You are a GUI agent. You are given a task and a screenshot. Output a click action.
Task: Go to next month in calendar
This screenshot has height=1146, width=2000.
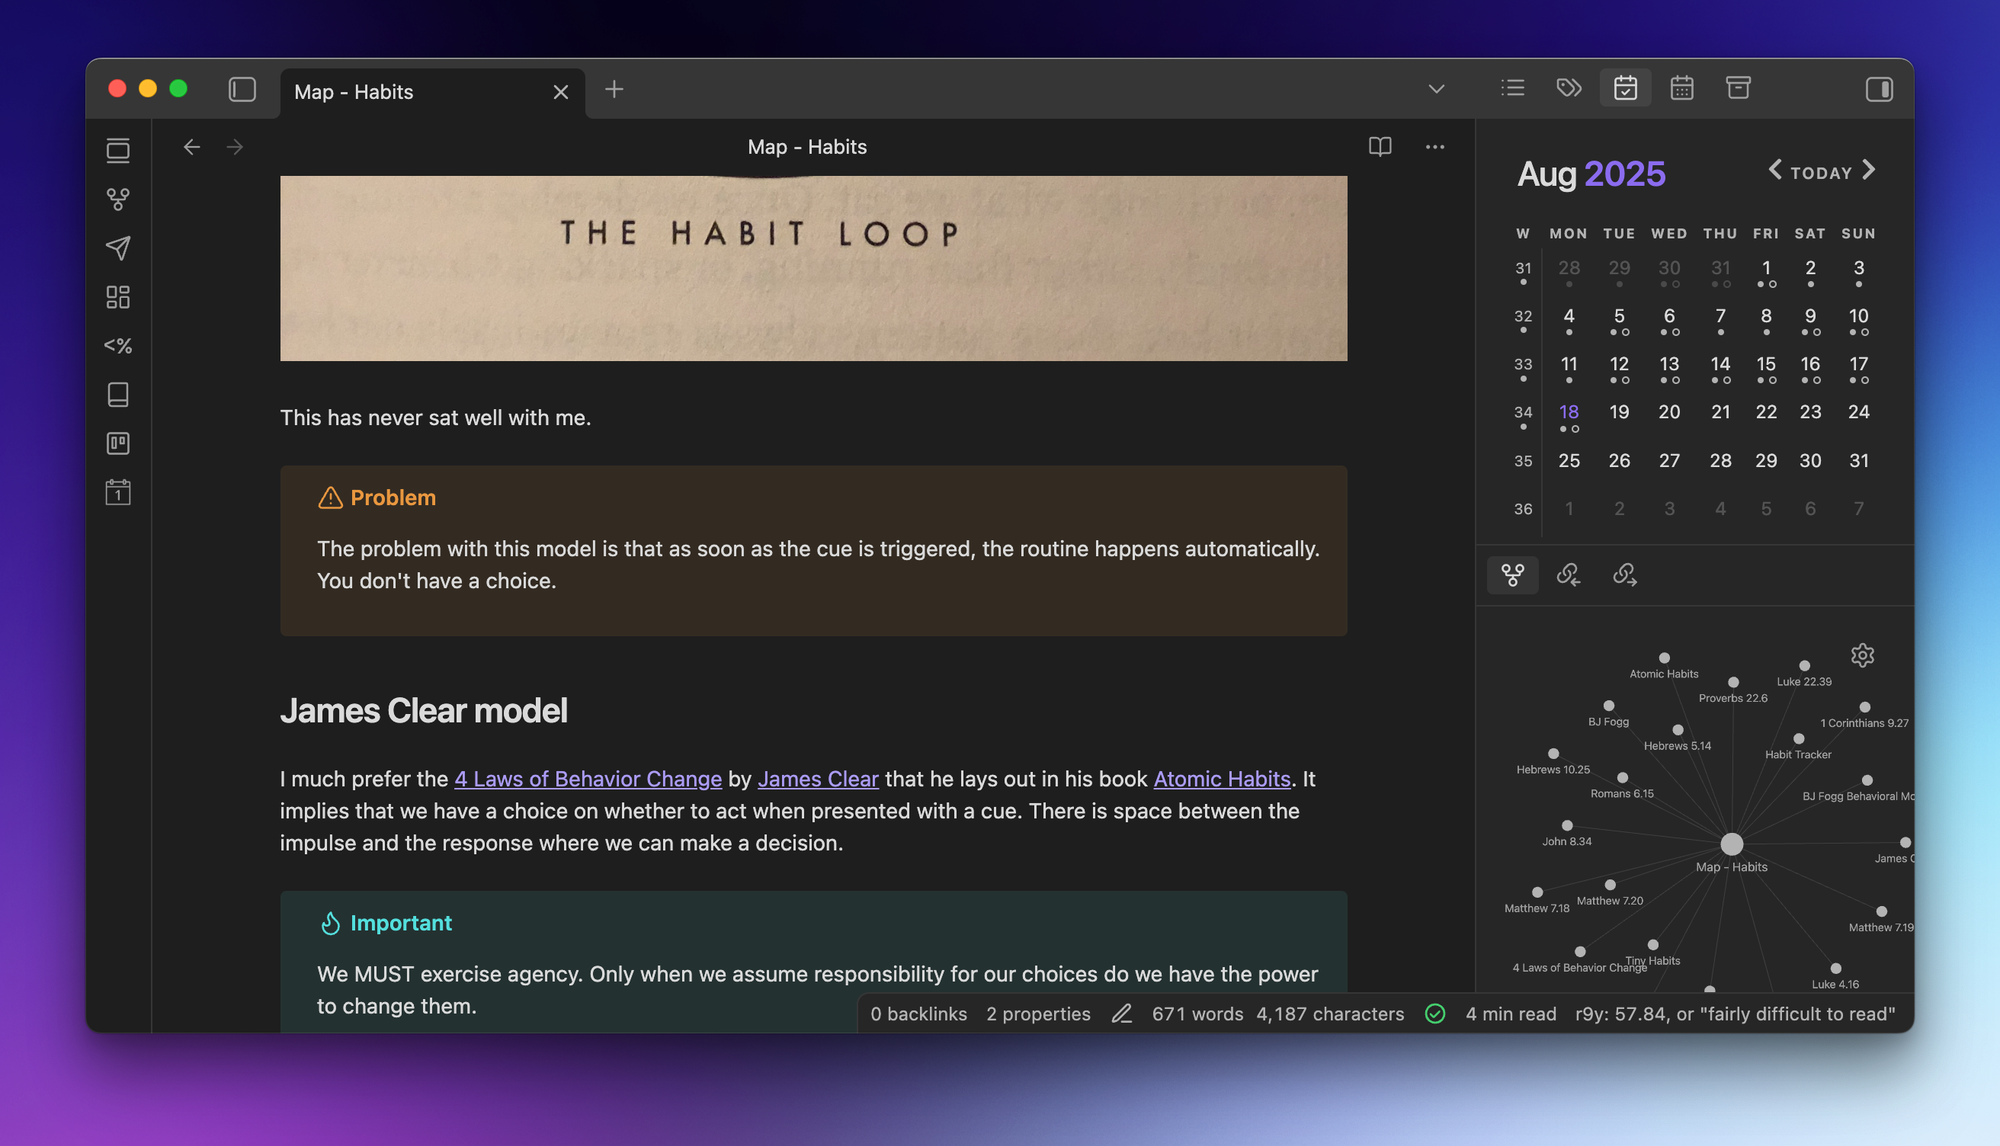pyautogui.click(x=1869, y=170)
